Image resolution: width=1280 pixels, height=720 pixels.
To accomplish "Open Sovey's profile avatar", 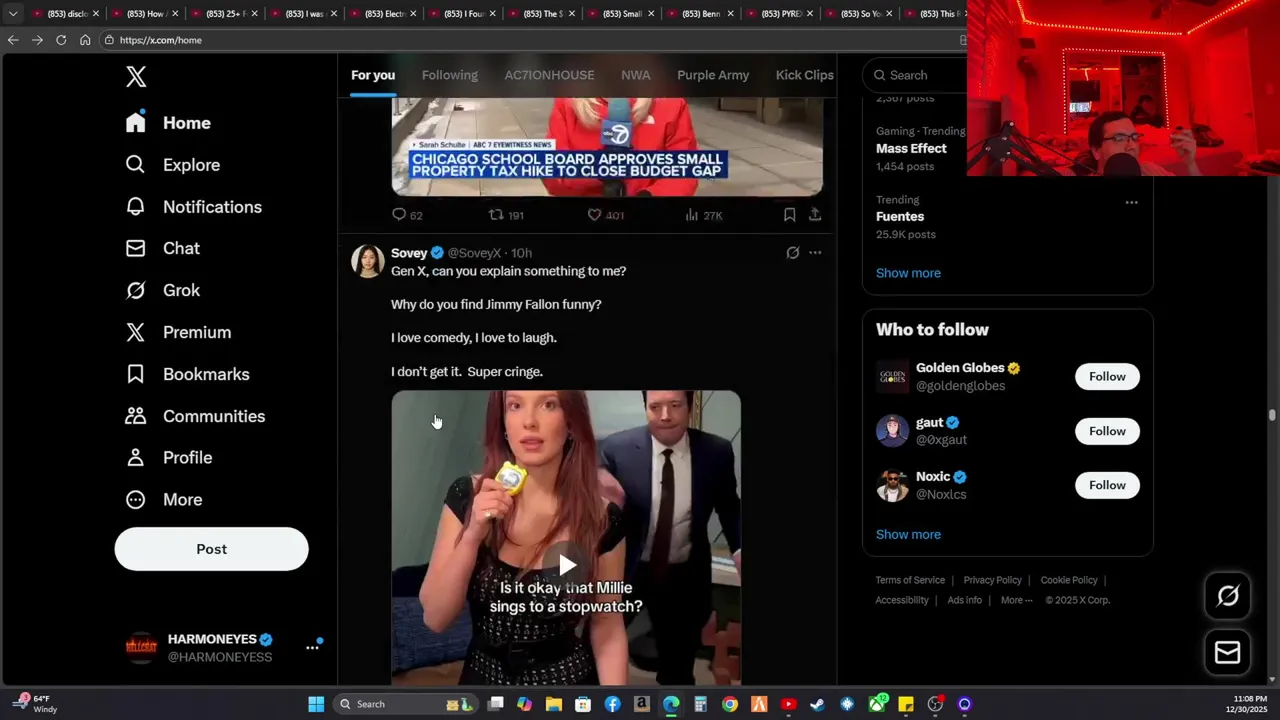I will click(x=368, y=261).
